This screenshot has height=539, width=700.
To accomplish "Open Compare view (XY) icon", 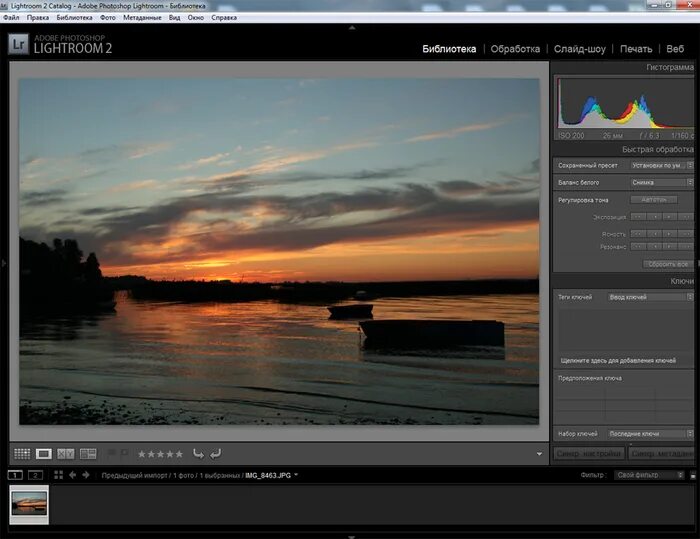I will [x=66, y=454].
